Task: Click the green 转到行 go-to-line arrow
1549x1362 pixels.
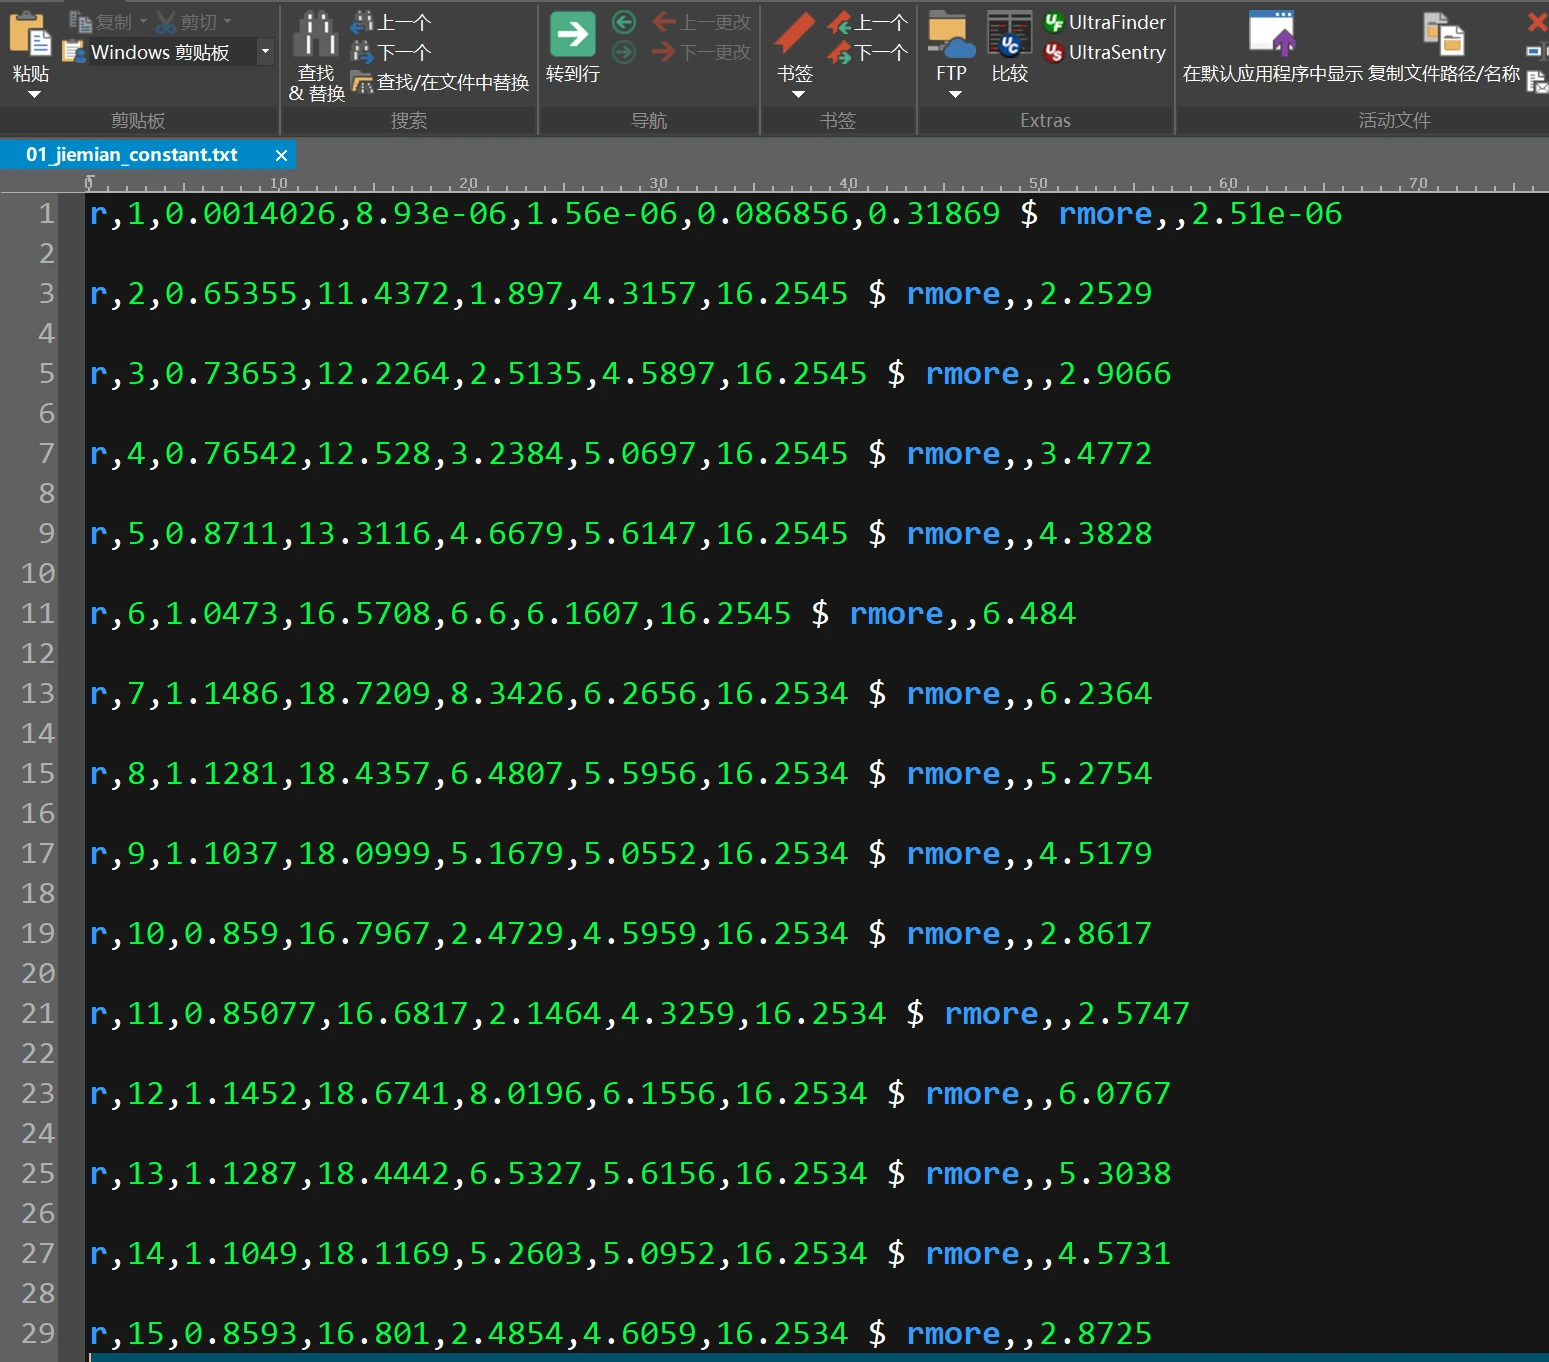Action: [573, 35]
